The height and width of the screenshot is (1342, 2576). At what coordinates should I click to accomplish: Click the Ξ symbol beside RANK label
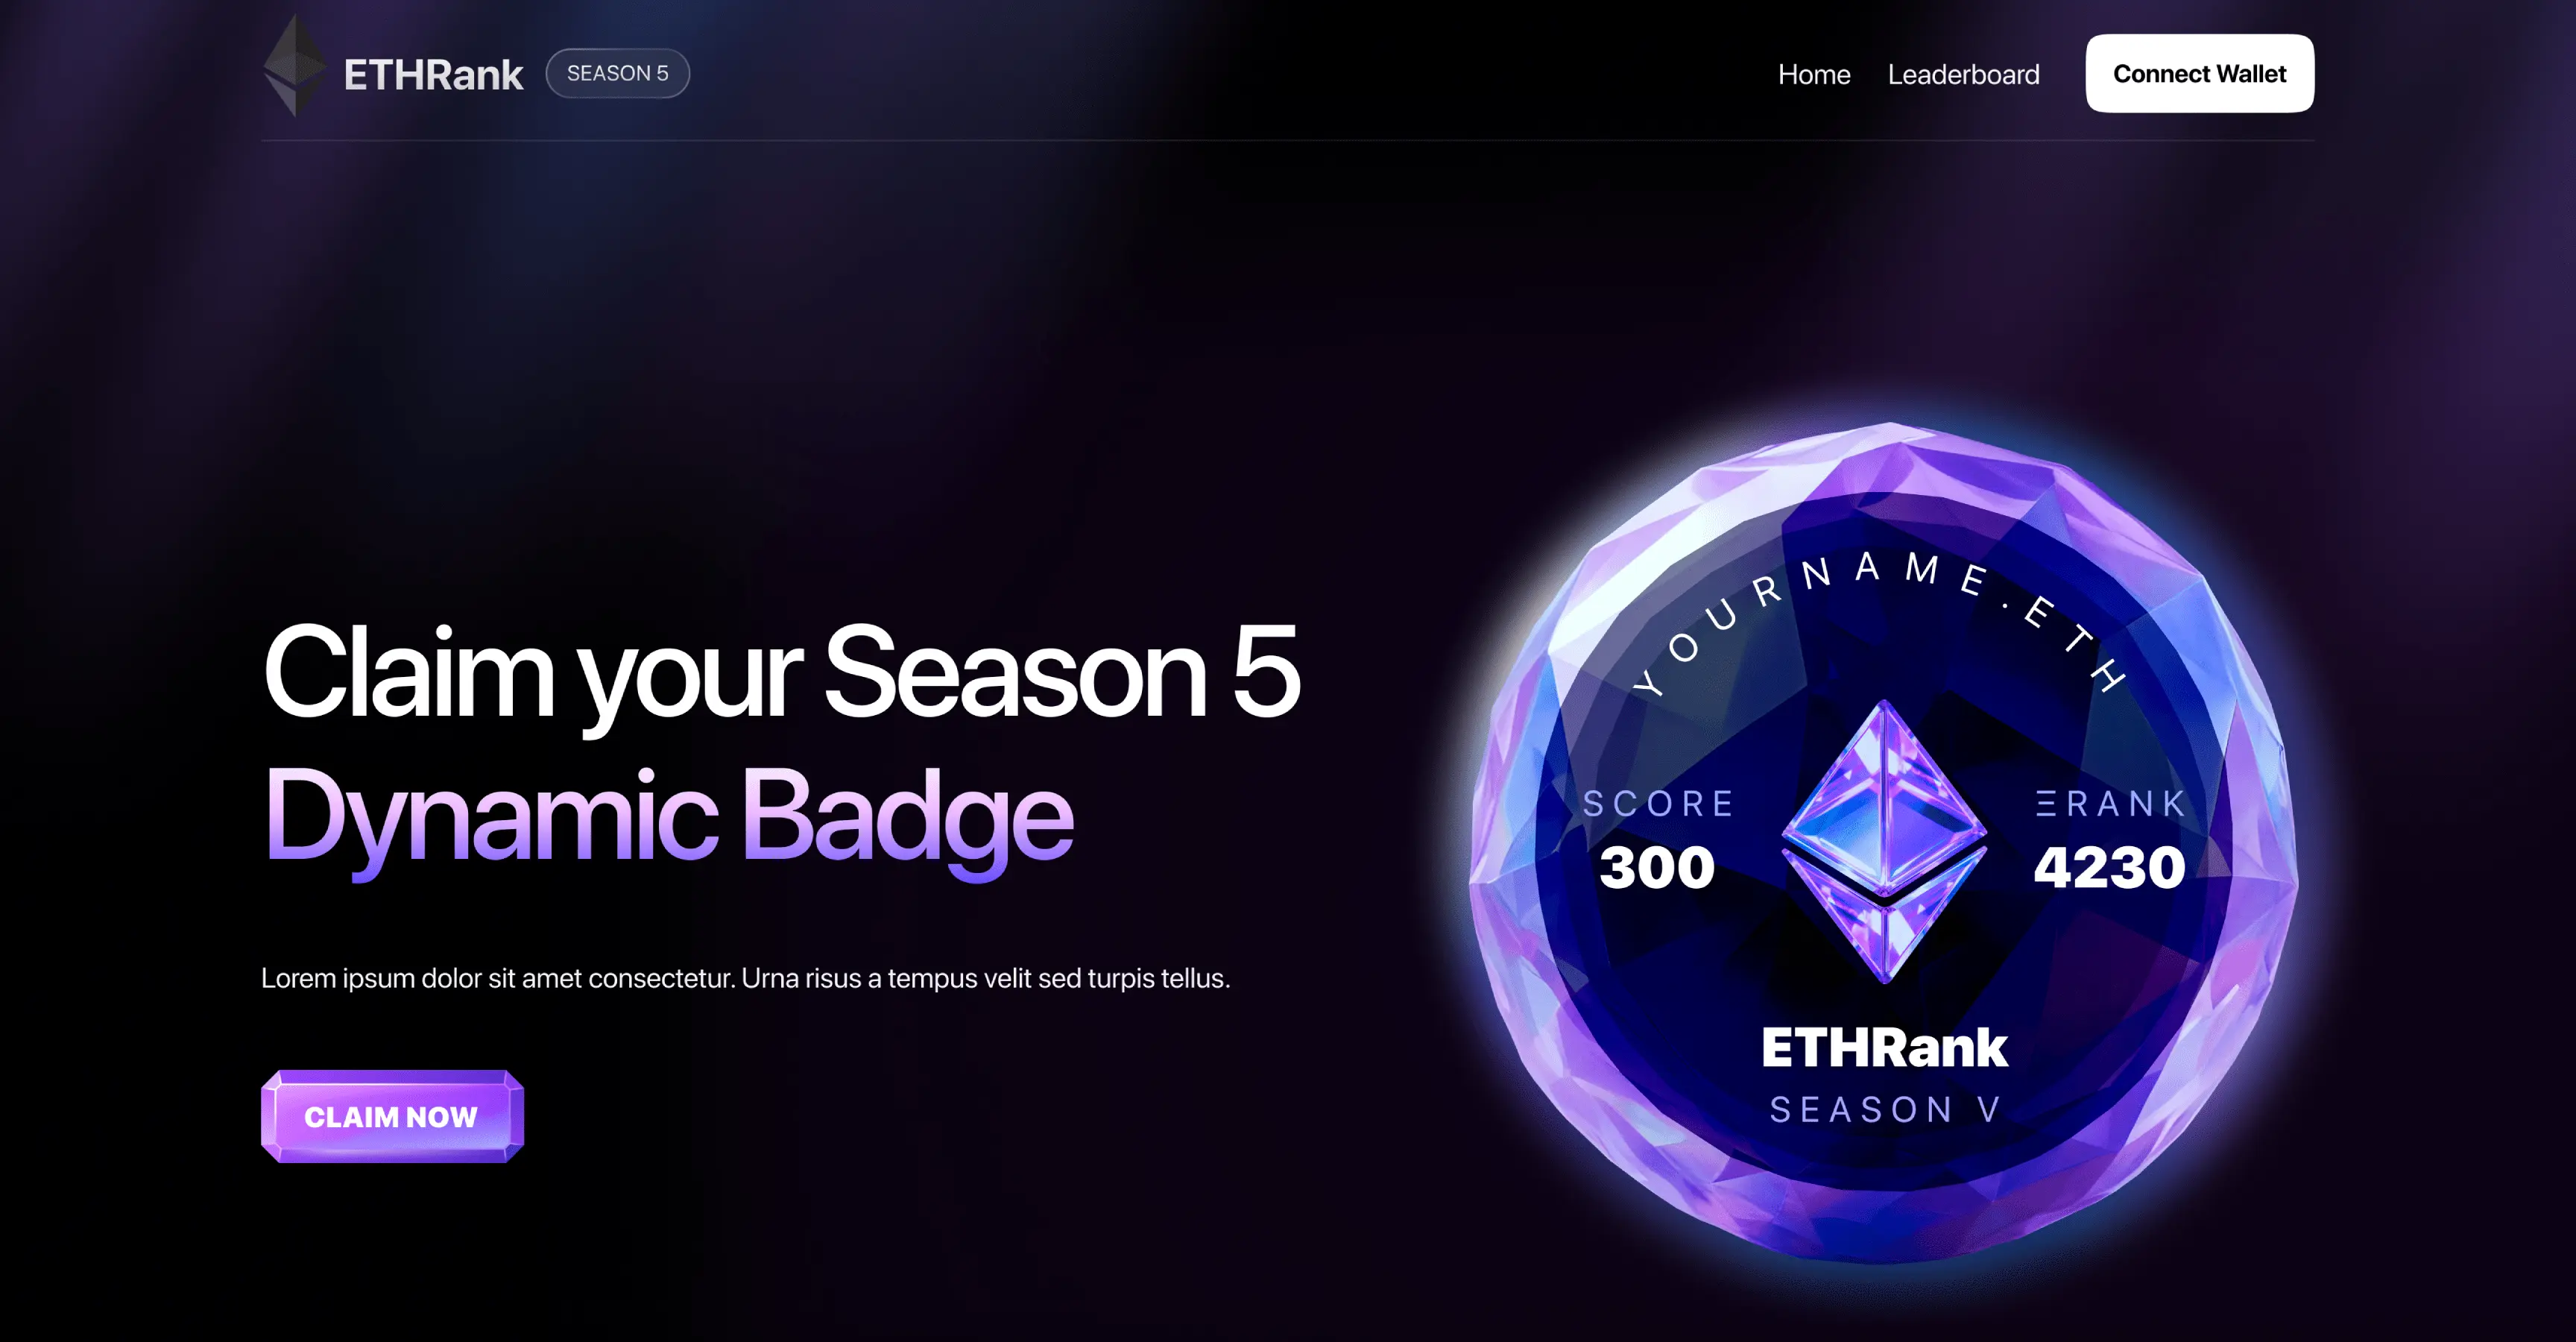point(2046,803)
